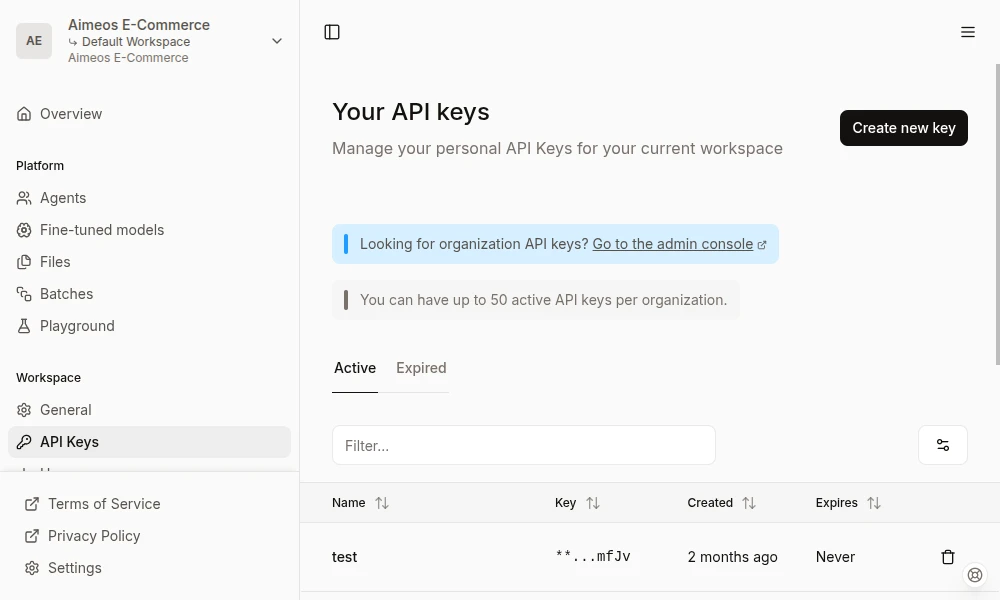Expand the workspace switcher dropdown
The width and height of the screenshot is (1000, 600).
tap(277, 41)
